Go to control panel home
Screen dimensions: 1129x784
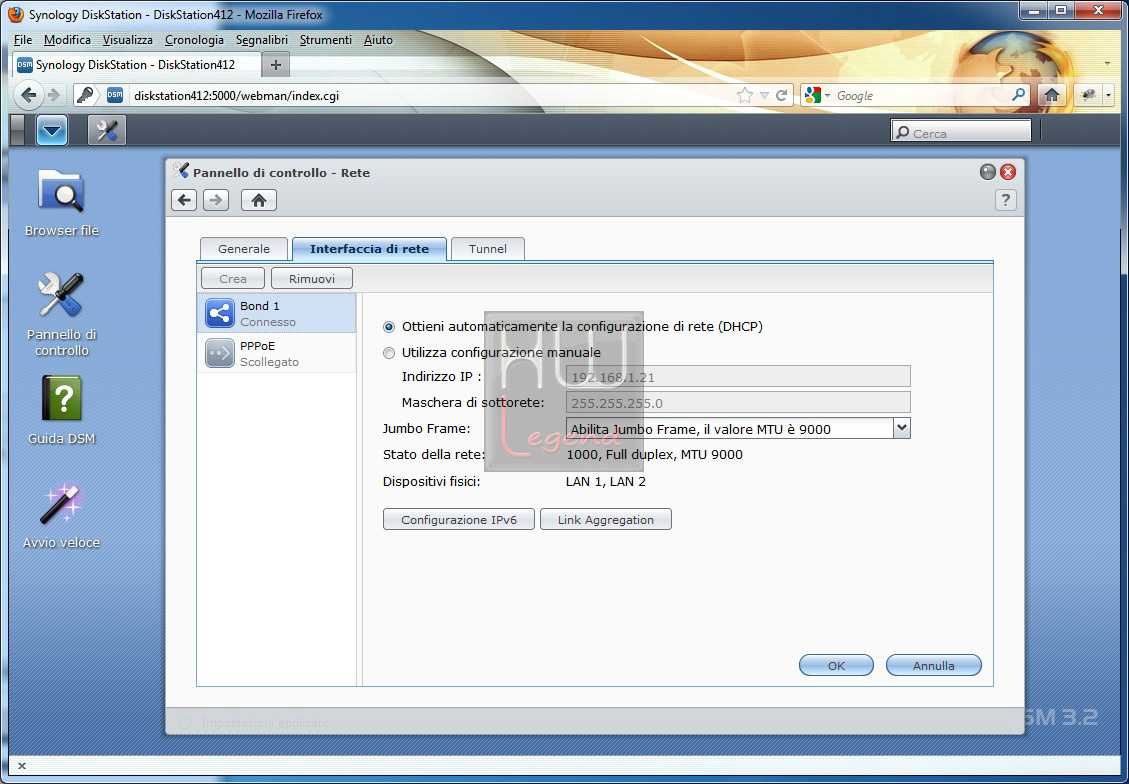coord(258,200)
